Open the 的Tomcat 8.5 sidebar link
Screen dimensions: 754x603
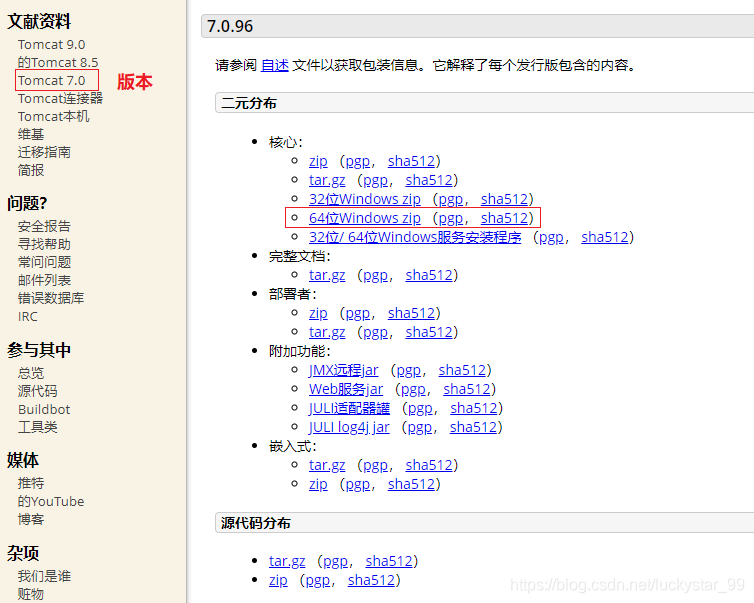[x=58, y=63]
